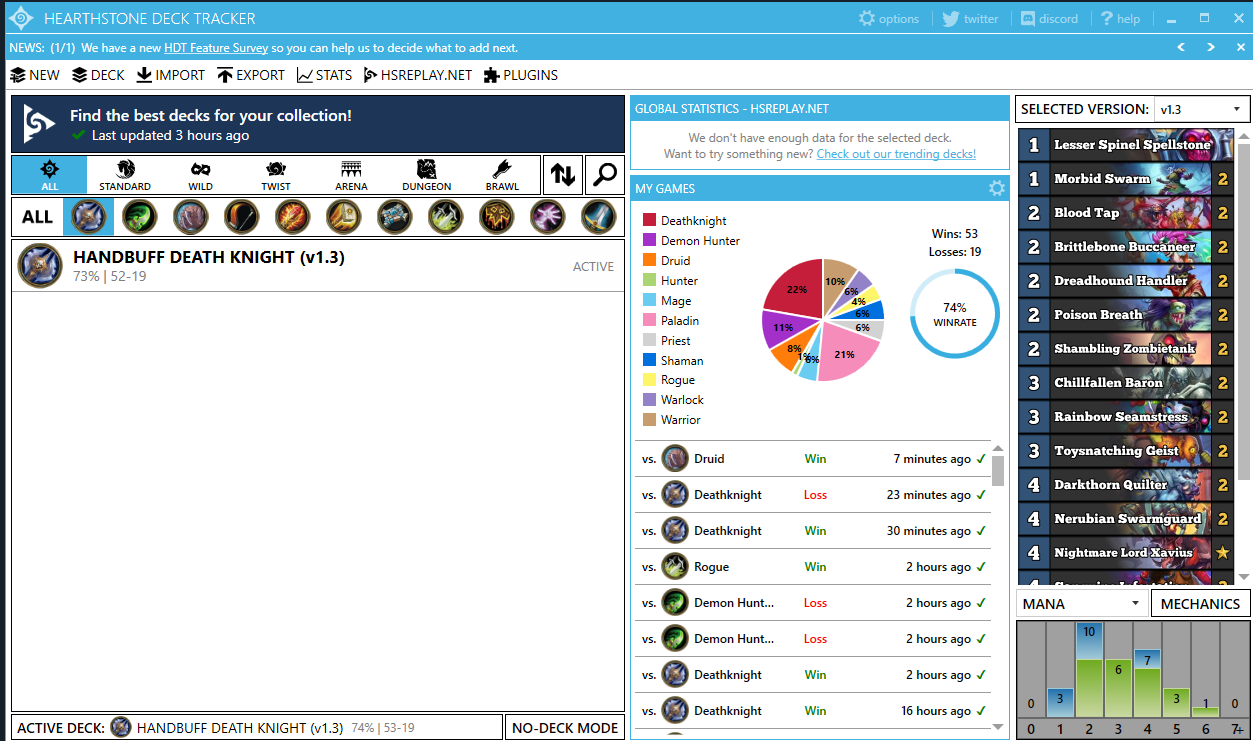1253x741 pixels.
Task: Click the Deathknight red legend swatch
Action: pos(649,221)
